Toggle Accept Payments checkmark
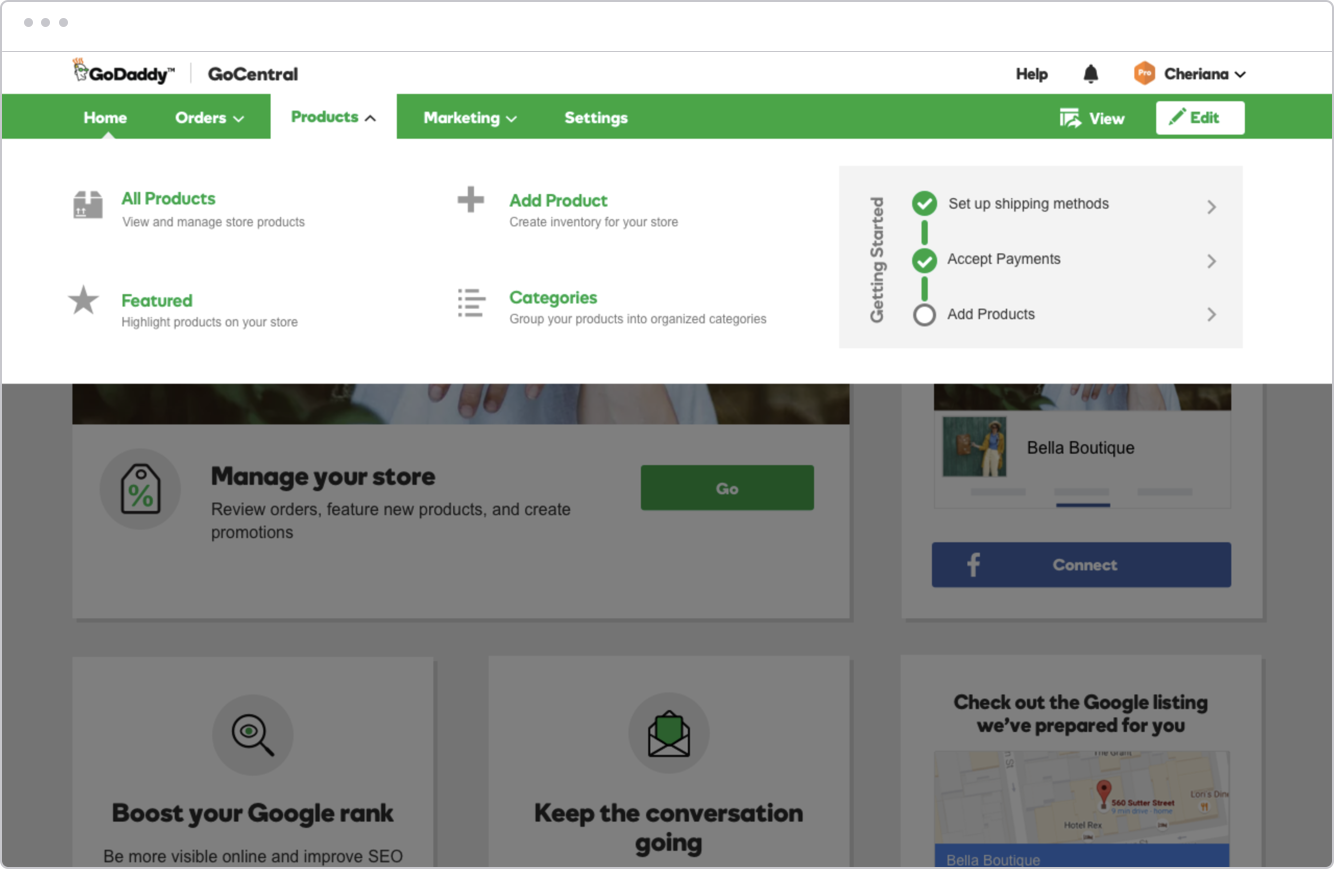Viewport: 1334px width, 869px height. (924, 260)
